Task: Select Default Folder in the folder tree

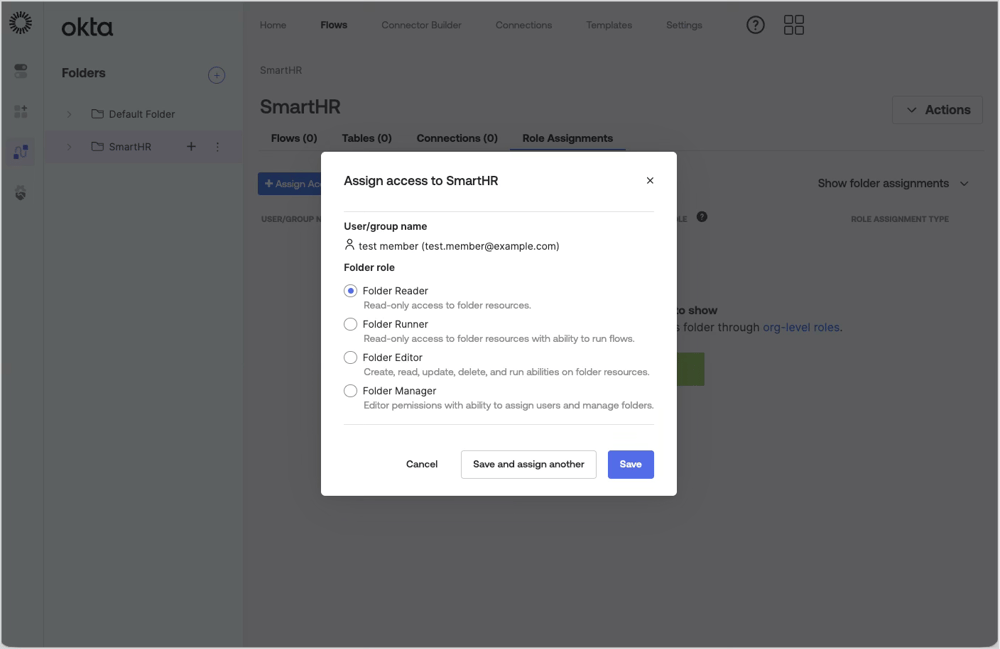Action: [x=142, y=114]
